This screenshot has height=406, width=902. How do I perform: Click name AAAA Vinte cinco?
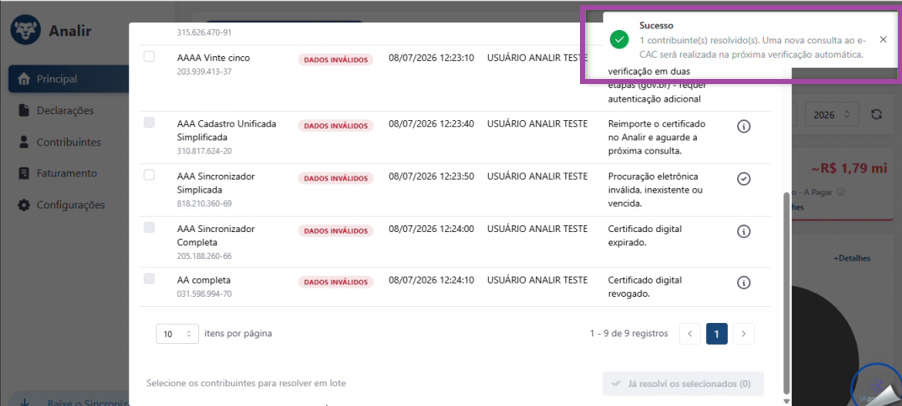[213, 58]
